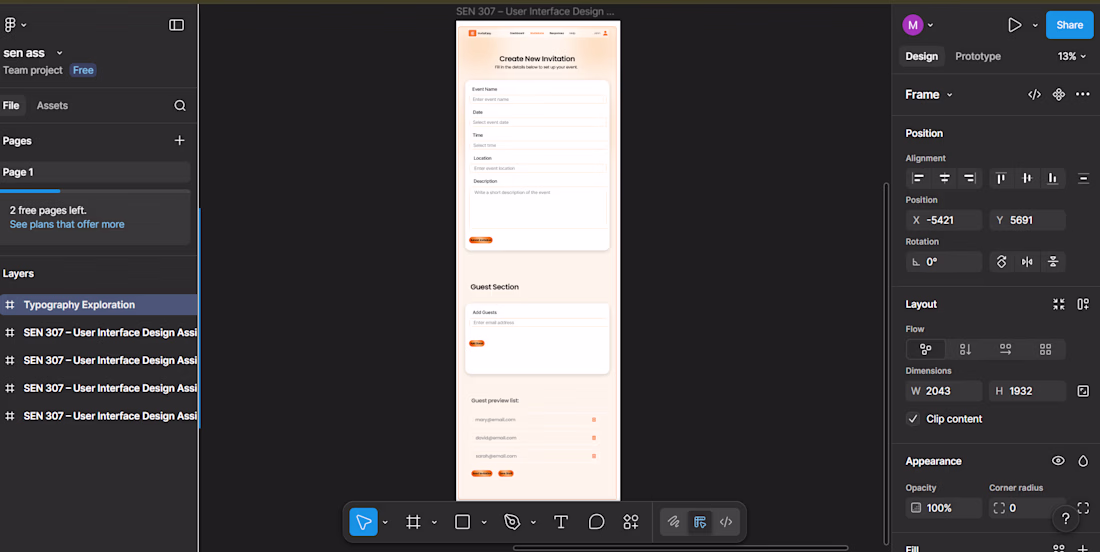The height and width of the screenshot is (552, 1100).
Task: Open the help question mark button
Action: click(x=1066, y=519)
